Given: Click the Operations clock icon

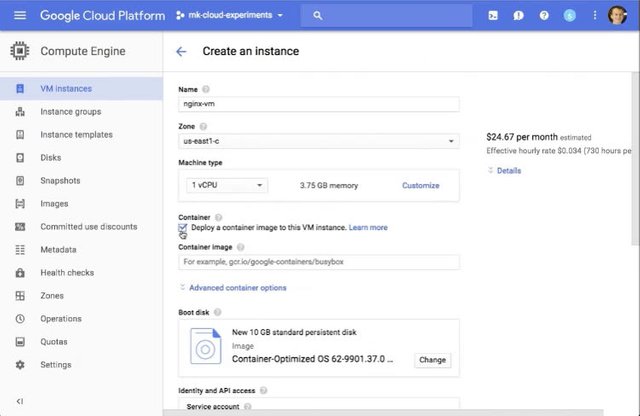Looking at the screenshot, I should 20,318.
